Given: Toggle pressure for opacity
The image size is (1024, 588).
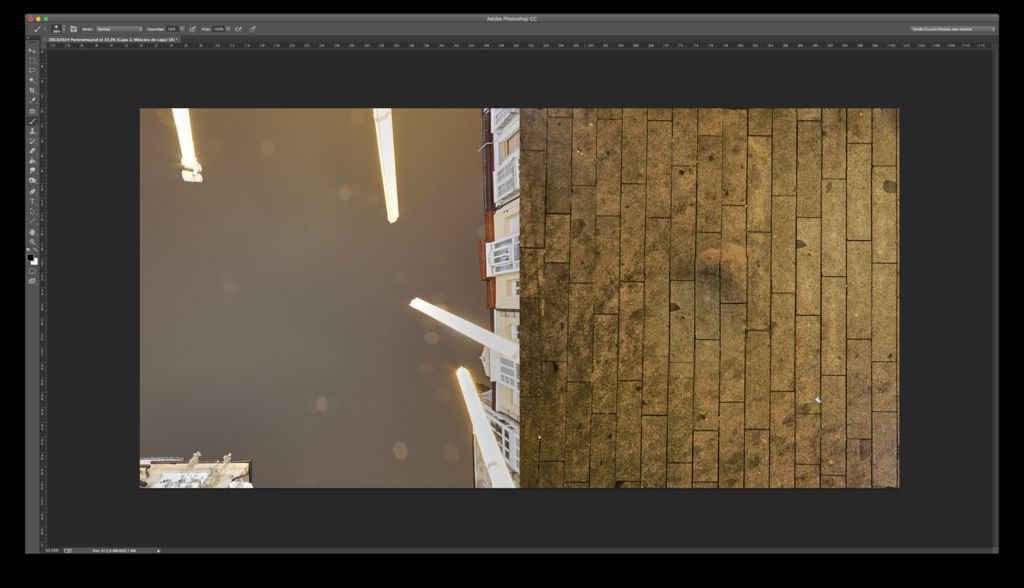Looking at the screenshot, I should click(192, 29).
